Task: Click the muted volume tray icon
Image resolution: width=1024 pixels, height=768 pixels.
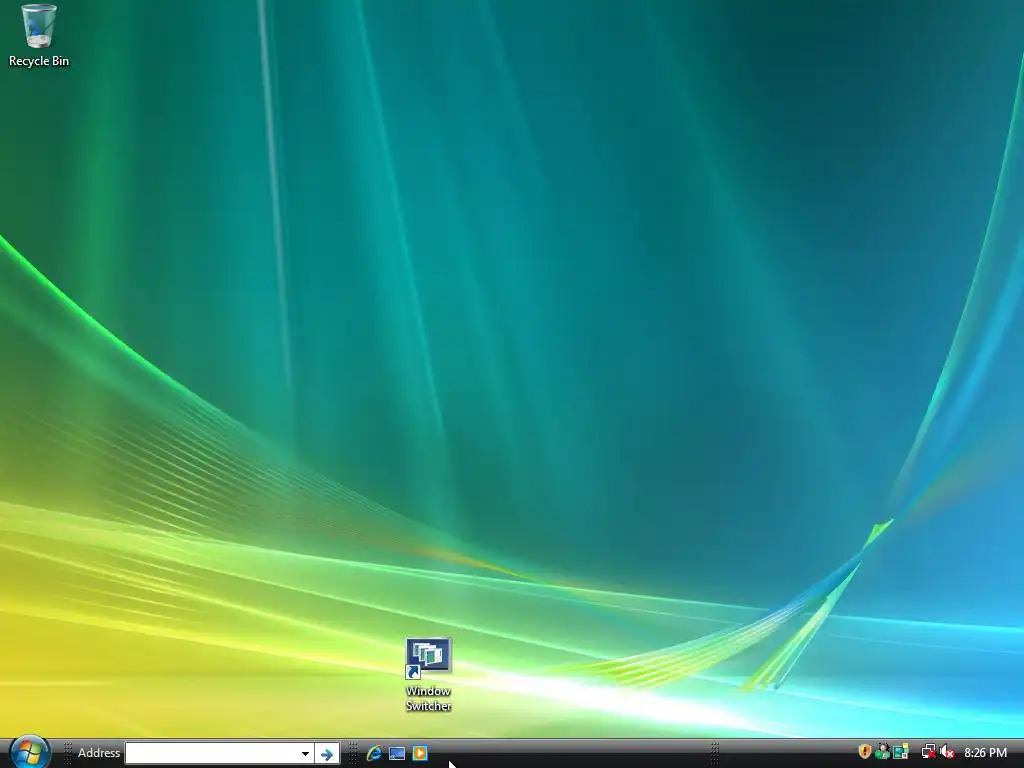Action: coord(947,752)
